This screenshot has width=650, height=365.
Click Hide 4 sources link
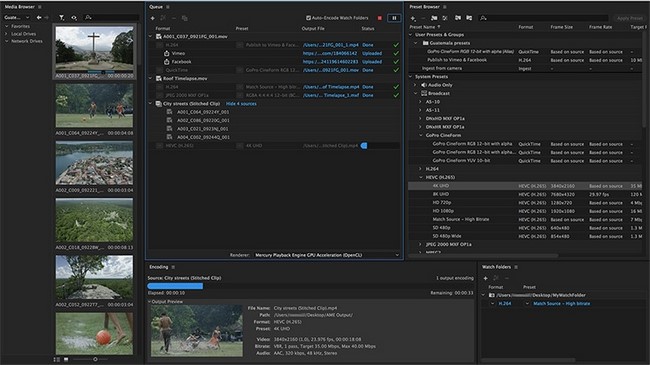pos(241,104)
